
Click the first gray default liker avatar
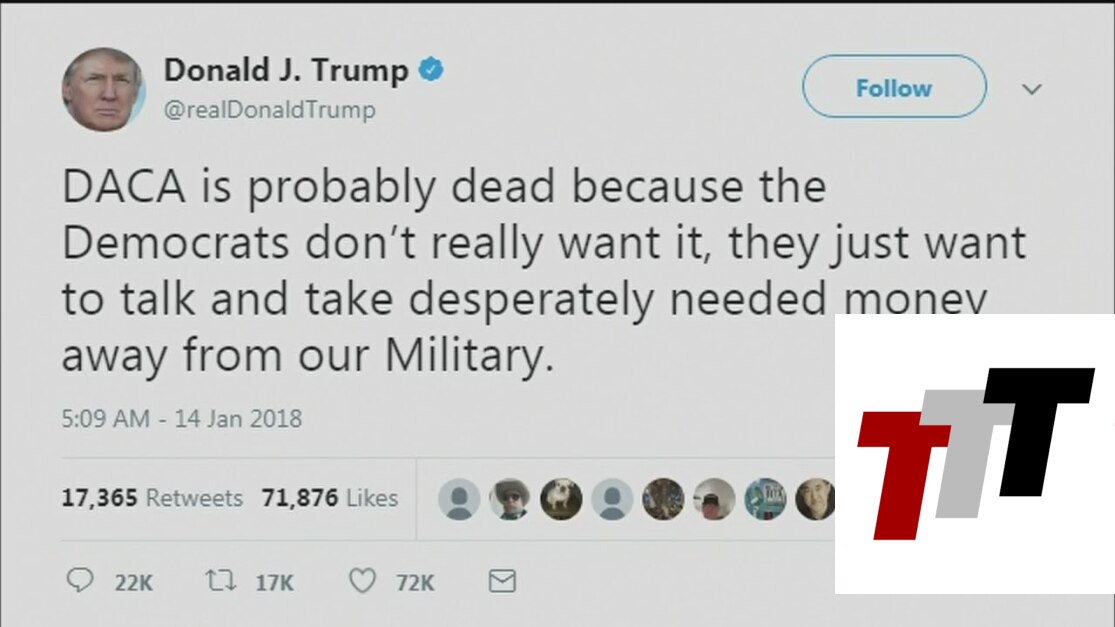coord(459,498)
